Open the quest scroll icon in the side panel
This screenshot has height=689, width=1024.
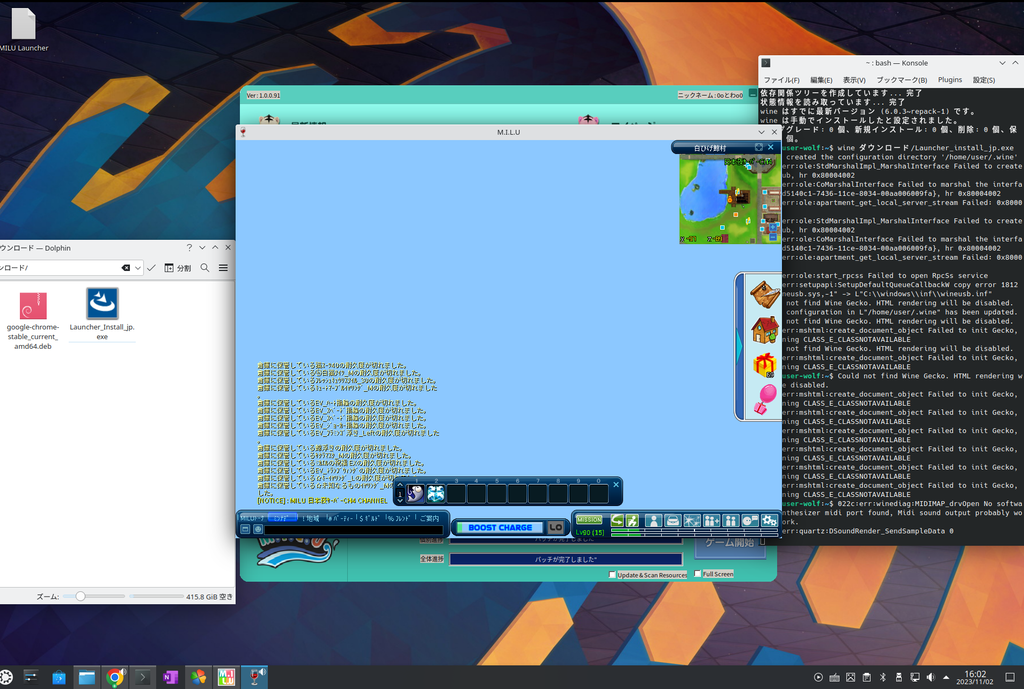click(x=764, y=294)
